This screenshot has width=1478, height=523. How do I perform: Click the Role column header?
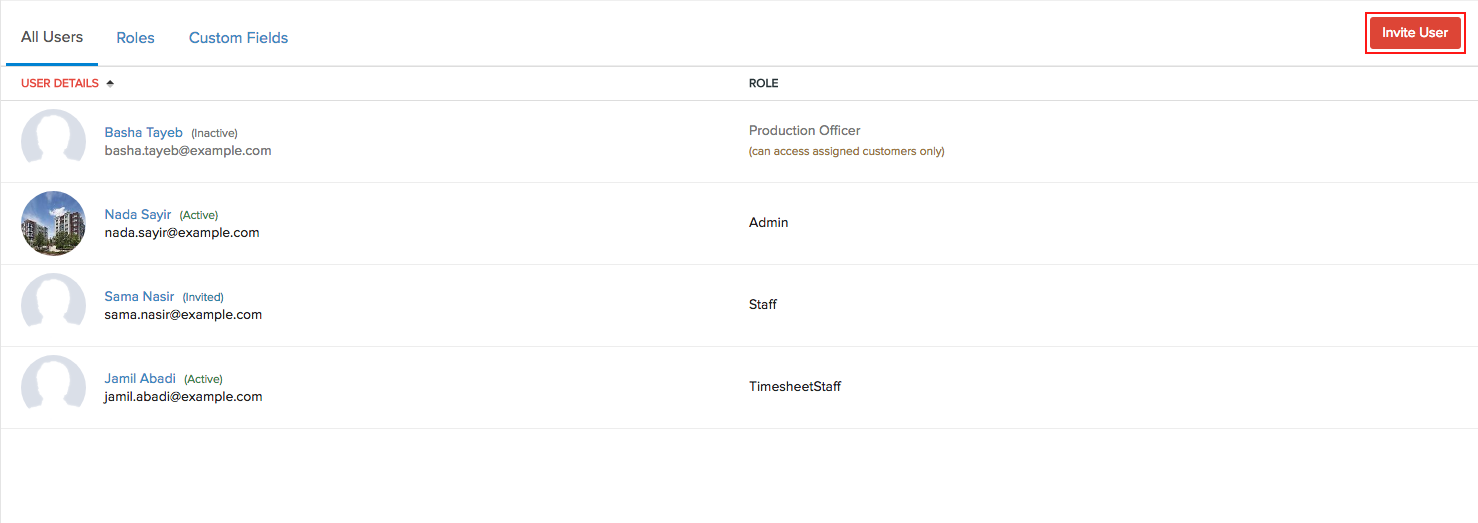pyautogui.click(x=763, y=83)
